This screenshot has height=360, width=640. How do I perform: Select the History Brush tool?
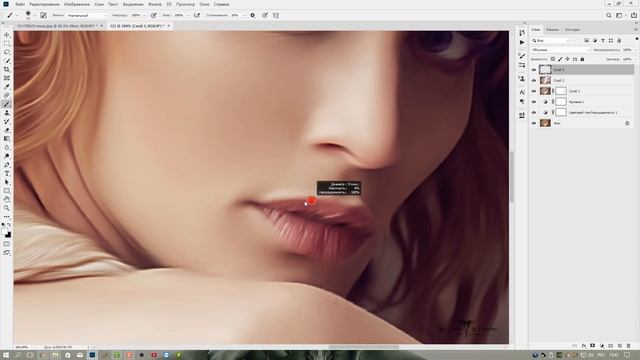click(x=7, y=121)
